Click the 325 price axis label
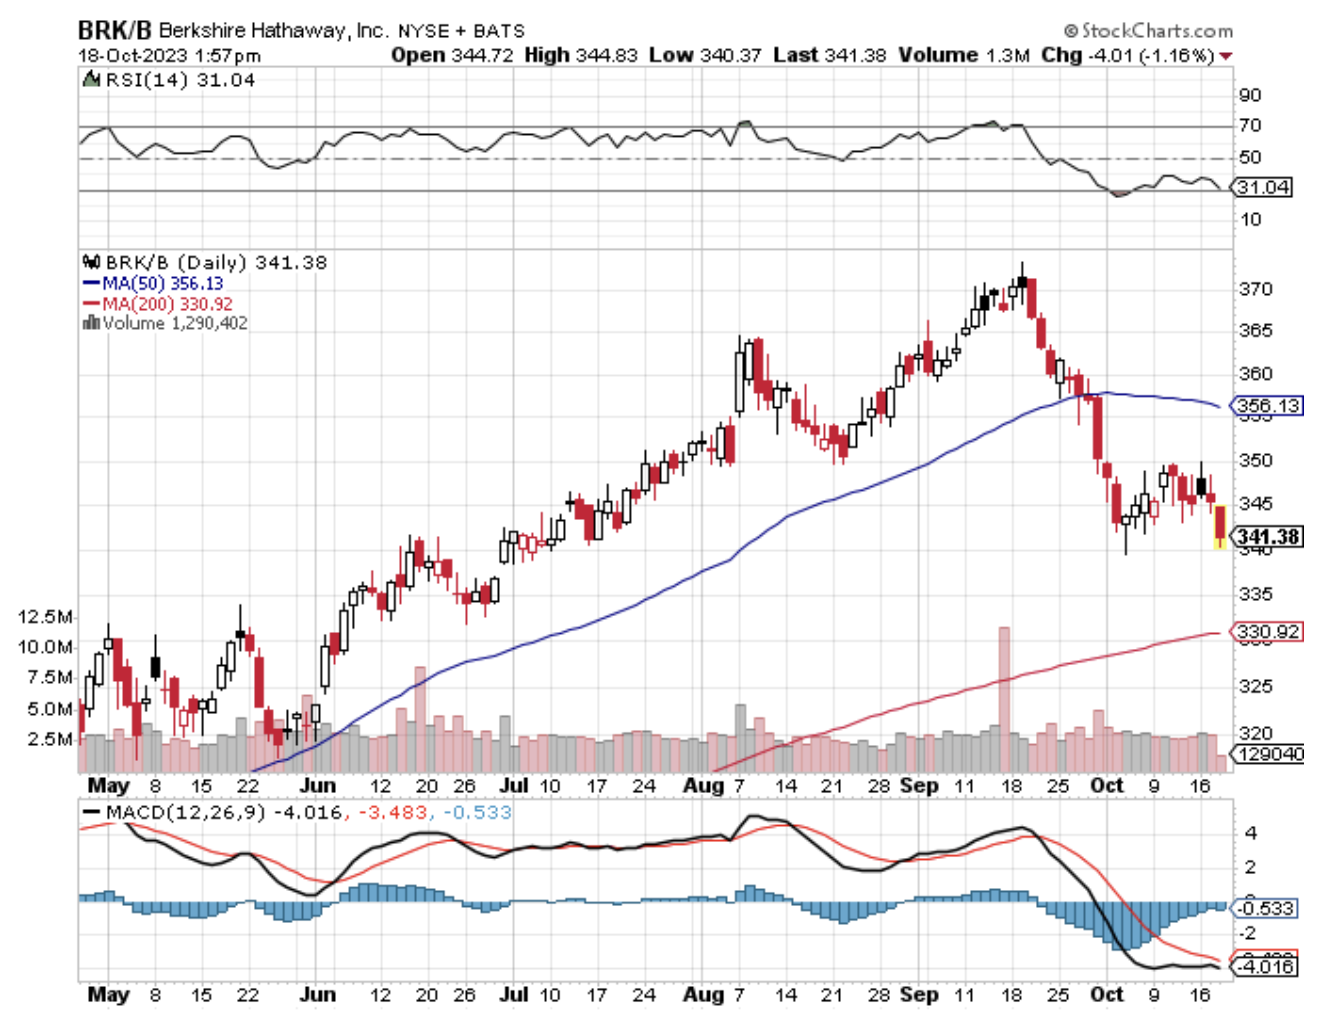The image size is (1334, 1030). coord(1256,687)
